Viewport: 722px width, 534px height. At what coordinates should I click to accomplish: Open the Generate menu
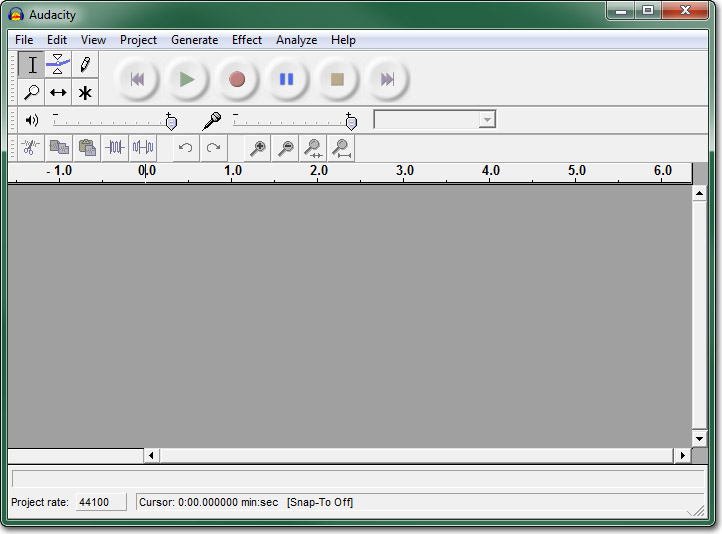pyautogui.click(x=194, y=40)
